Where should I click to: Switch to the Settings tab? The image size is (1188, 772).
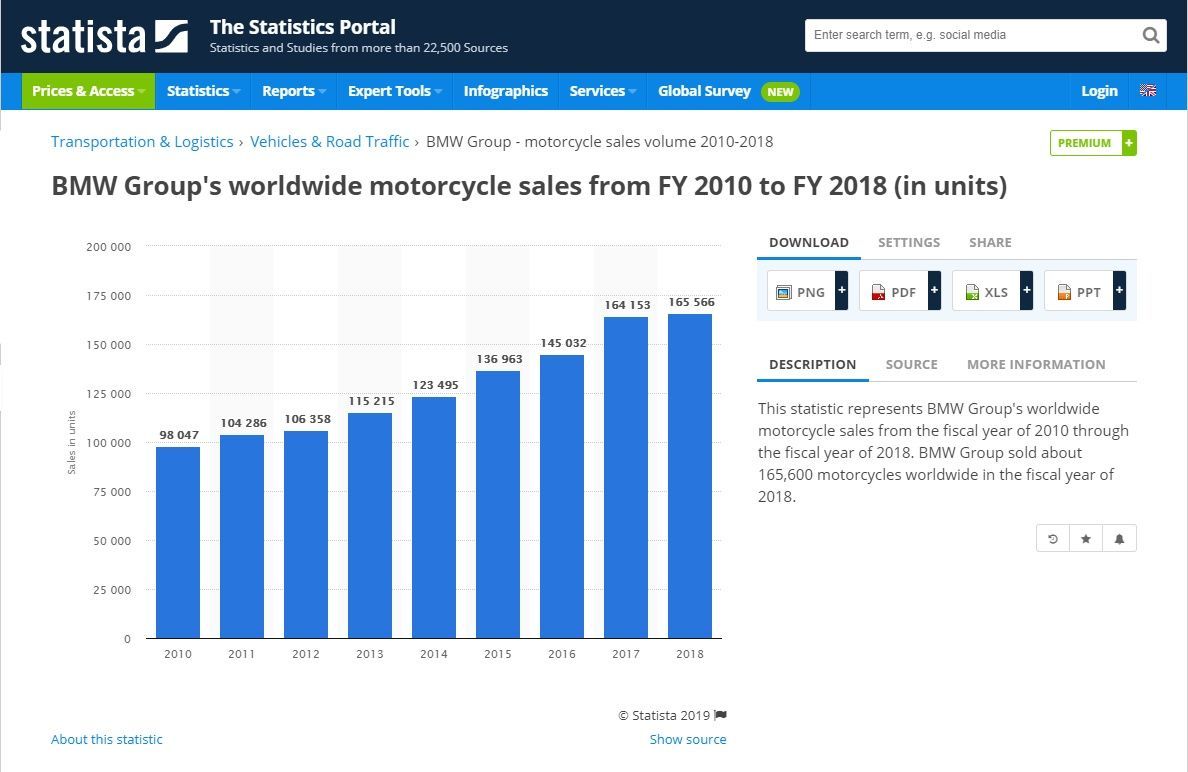pos(908,243)
